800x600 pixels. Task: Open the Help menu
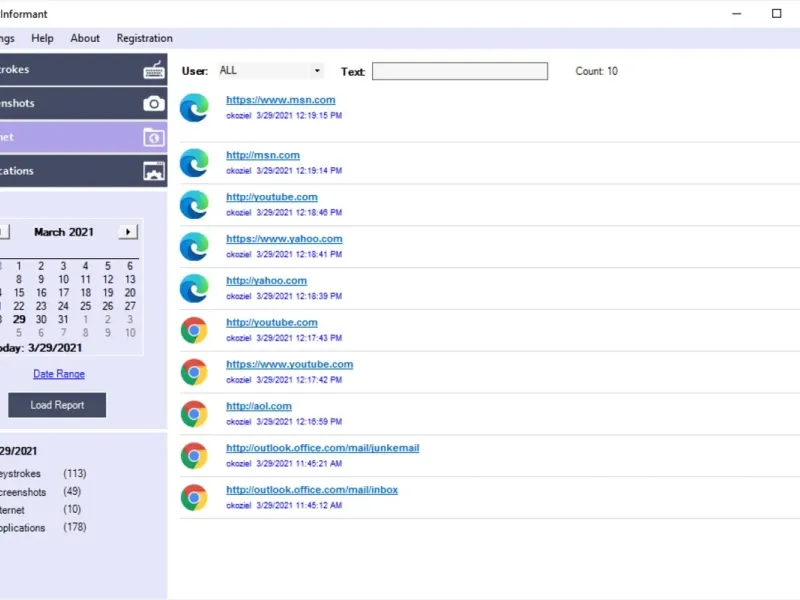click(x=42, y=38)
